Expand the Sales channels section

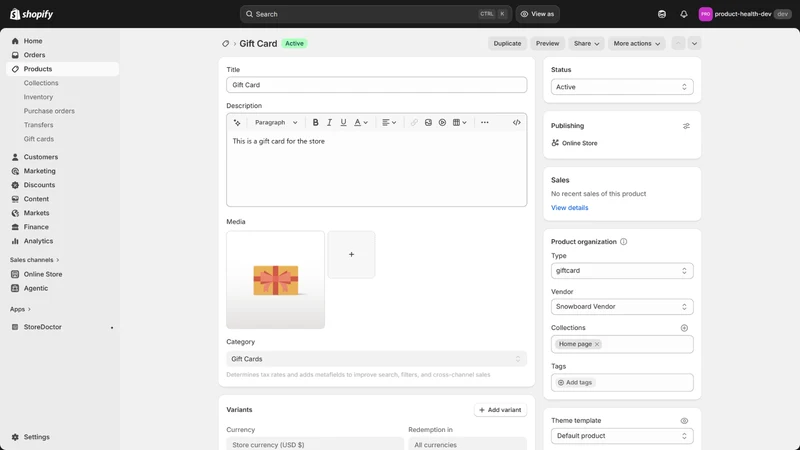pyautogui.click(x=35, y=260)
